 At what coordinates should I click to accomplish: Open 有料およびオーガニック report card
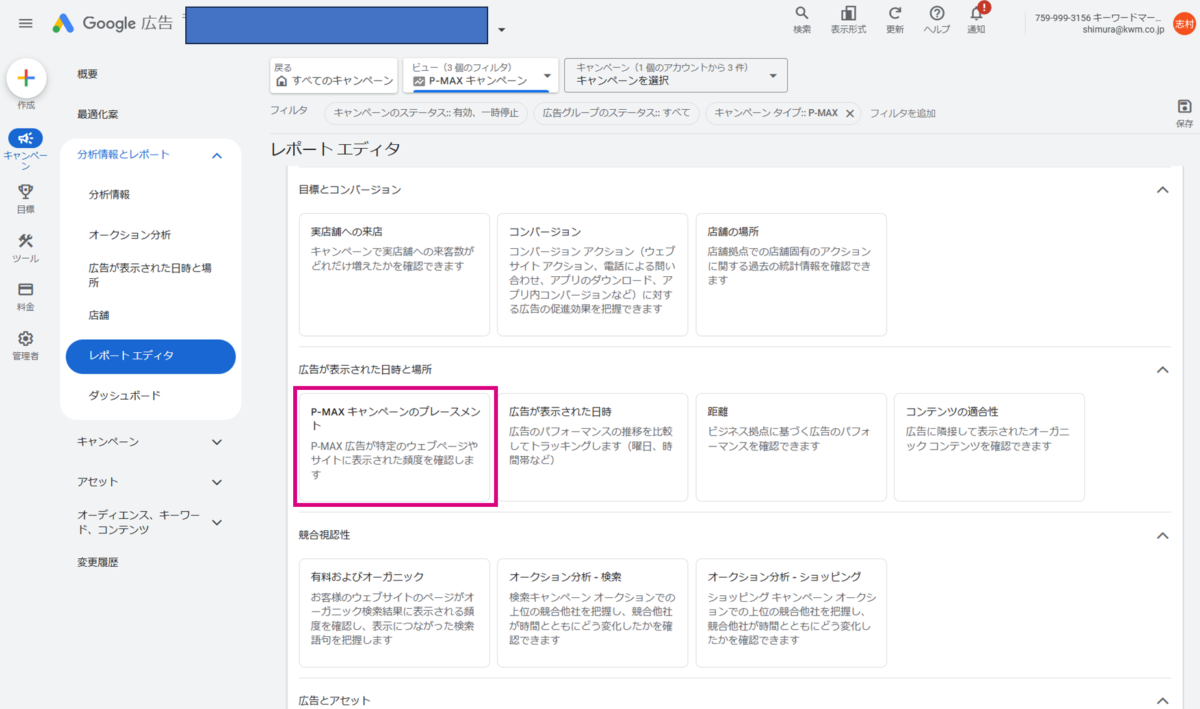394,613
